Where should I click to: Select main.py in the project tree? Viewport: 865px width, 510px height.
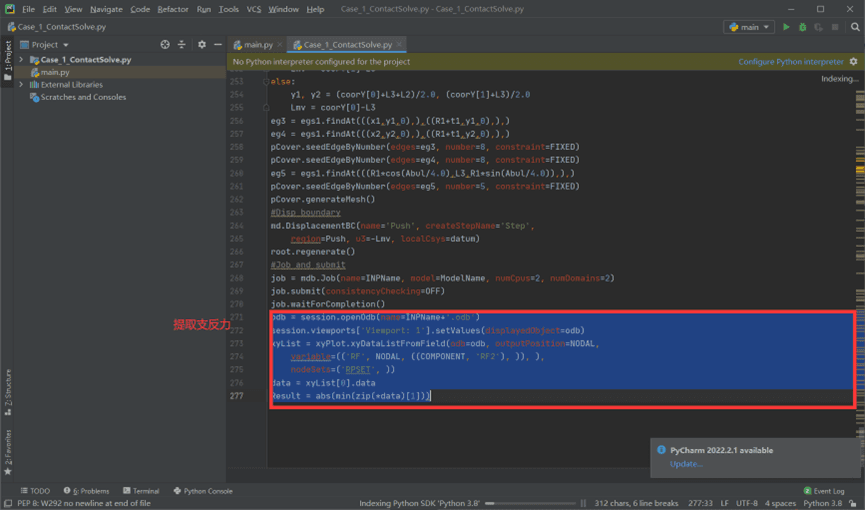[120, 72]
